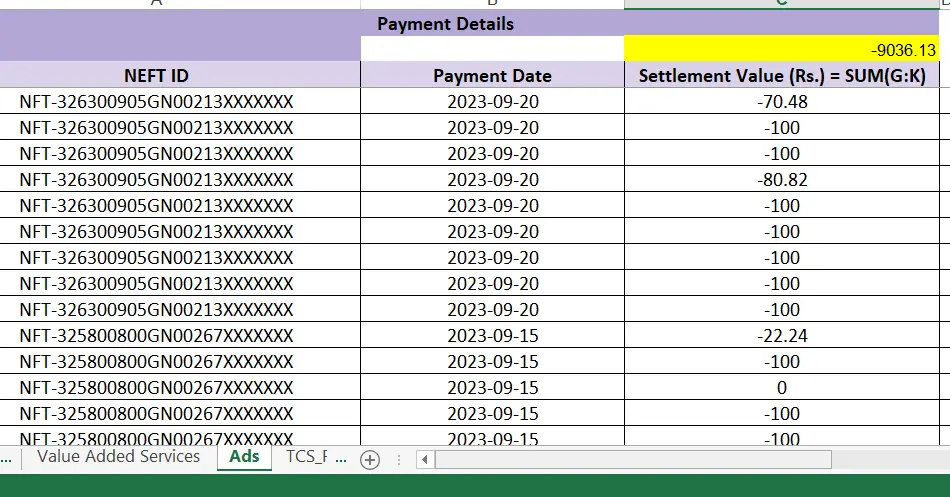This screenshot has height=497, width=950.
Task: Click the NEFT ID column heading cell
Action: [x=156, y=75]
